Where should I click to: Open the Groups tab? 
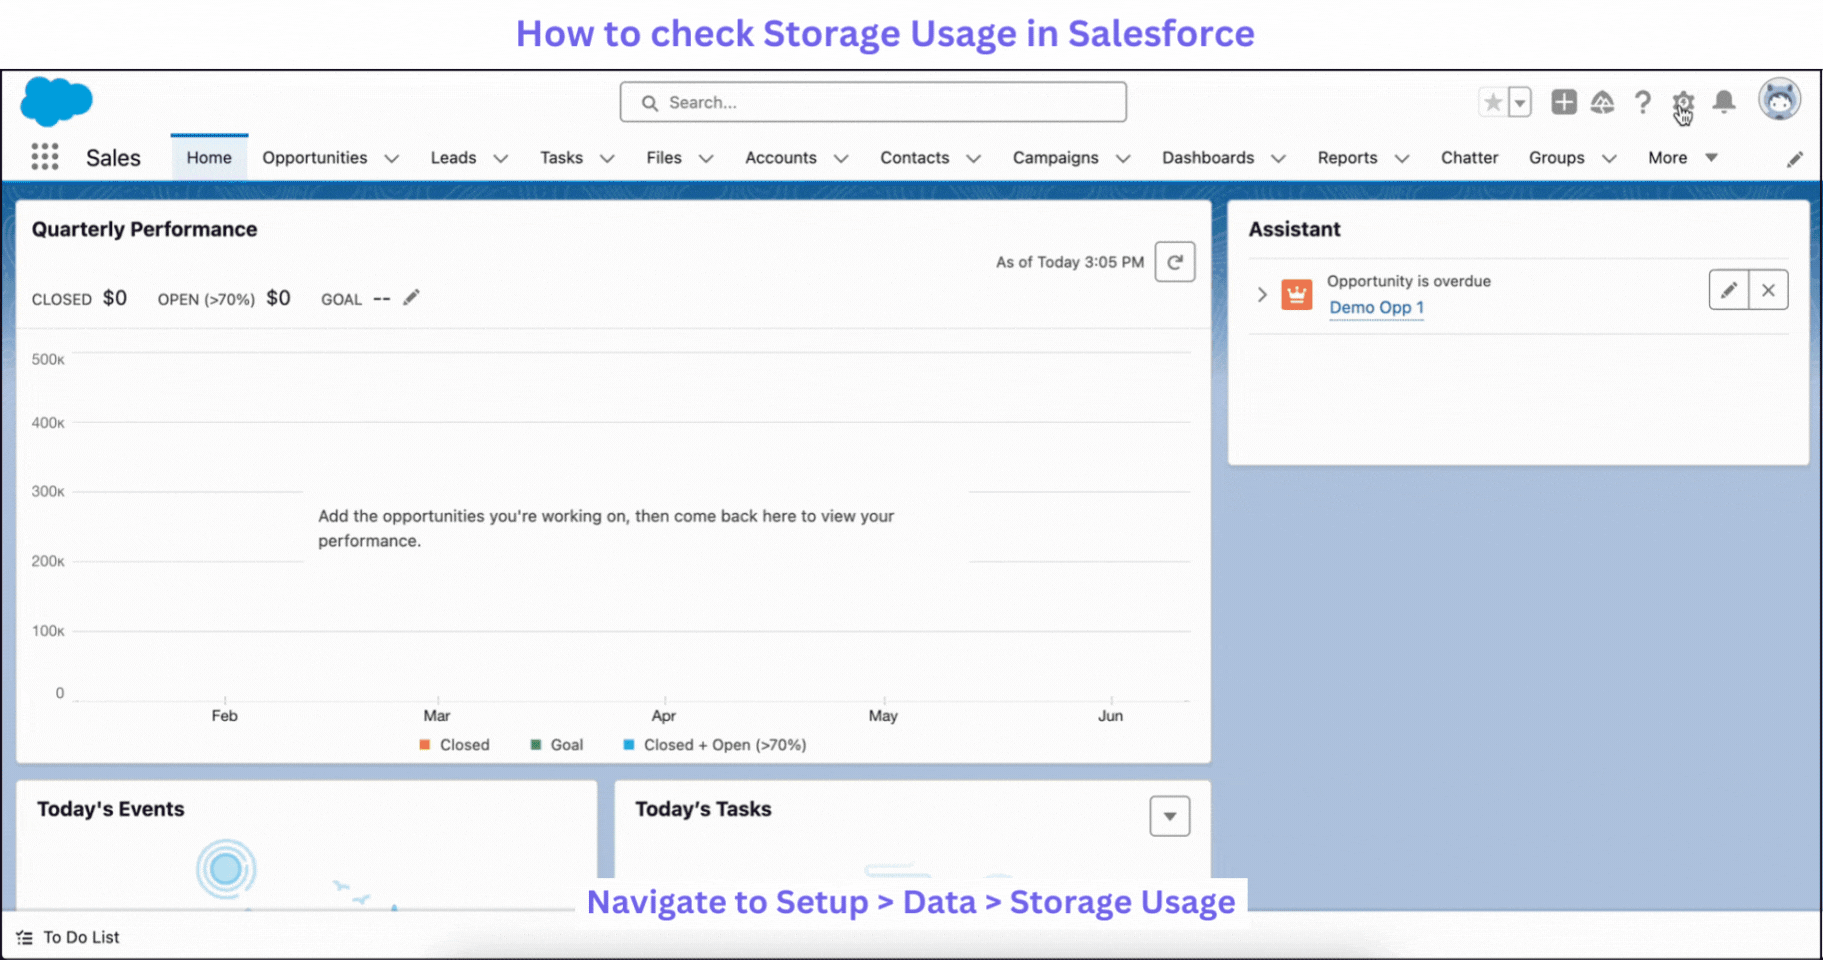1557,158
